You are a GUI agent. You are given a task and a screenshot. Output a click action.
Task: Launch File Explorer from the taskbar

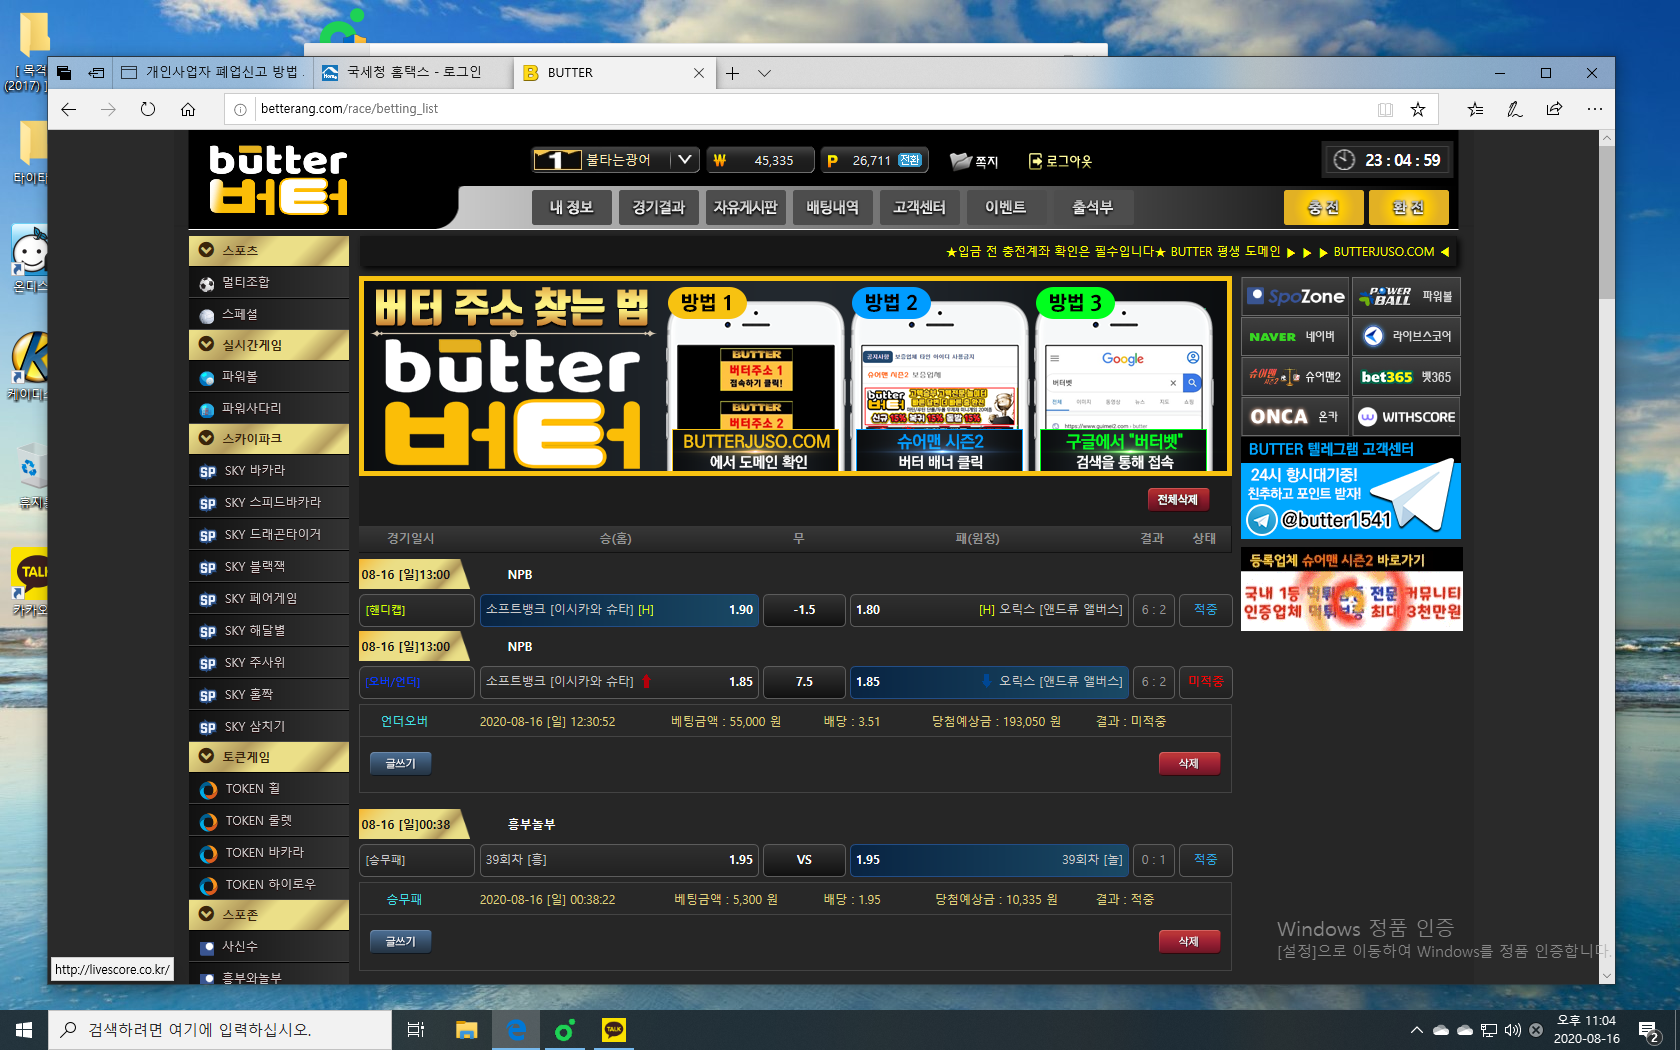[x=466, y=1030]
